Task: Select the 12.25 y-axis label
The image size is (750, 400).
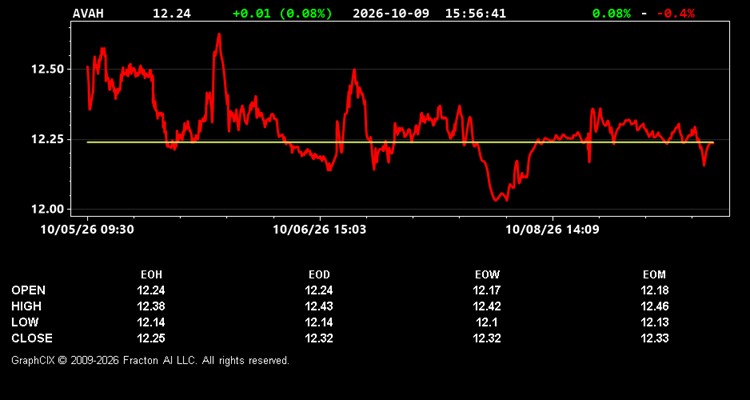Action: 48,139
